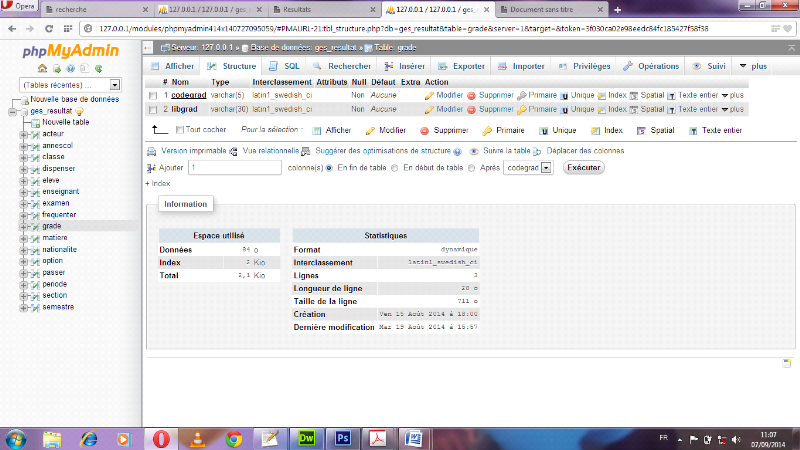Click Suggérer des optimisations de structure link
Image resolution: width=800 pixels, height=450 pixels.
point(383,151)
